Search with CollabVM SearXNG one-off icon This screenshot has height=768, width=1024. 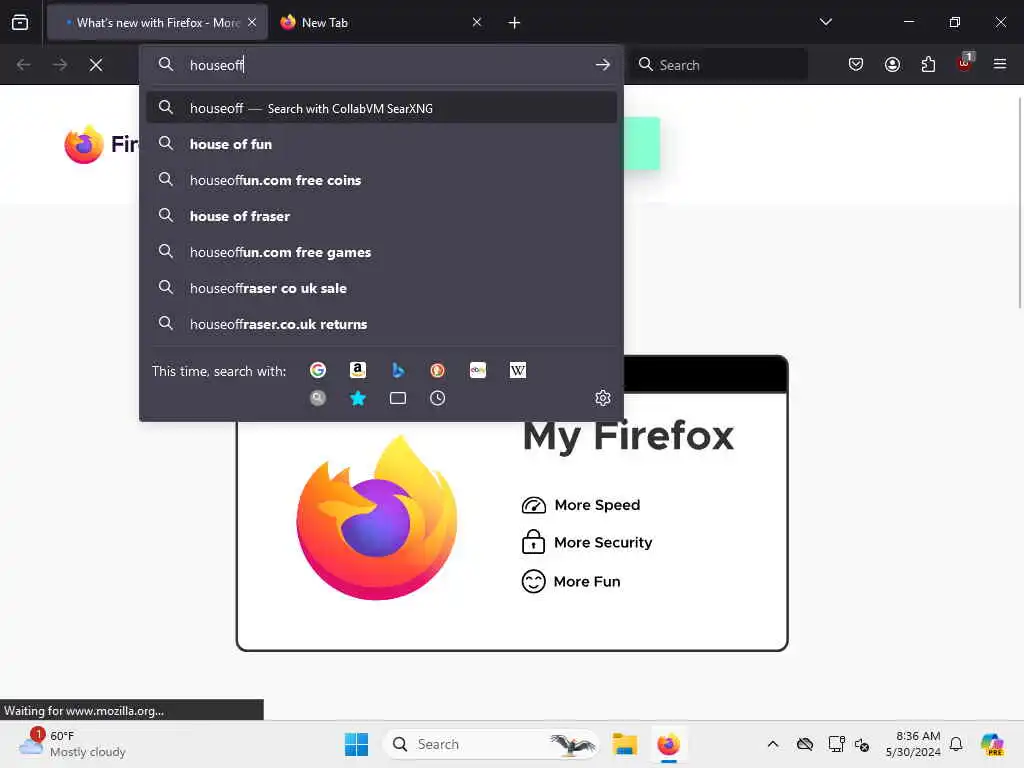point(318,398)
